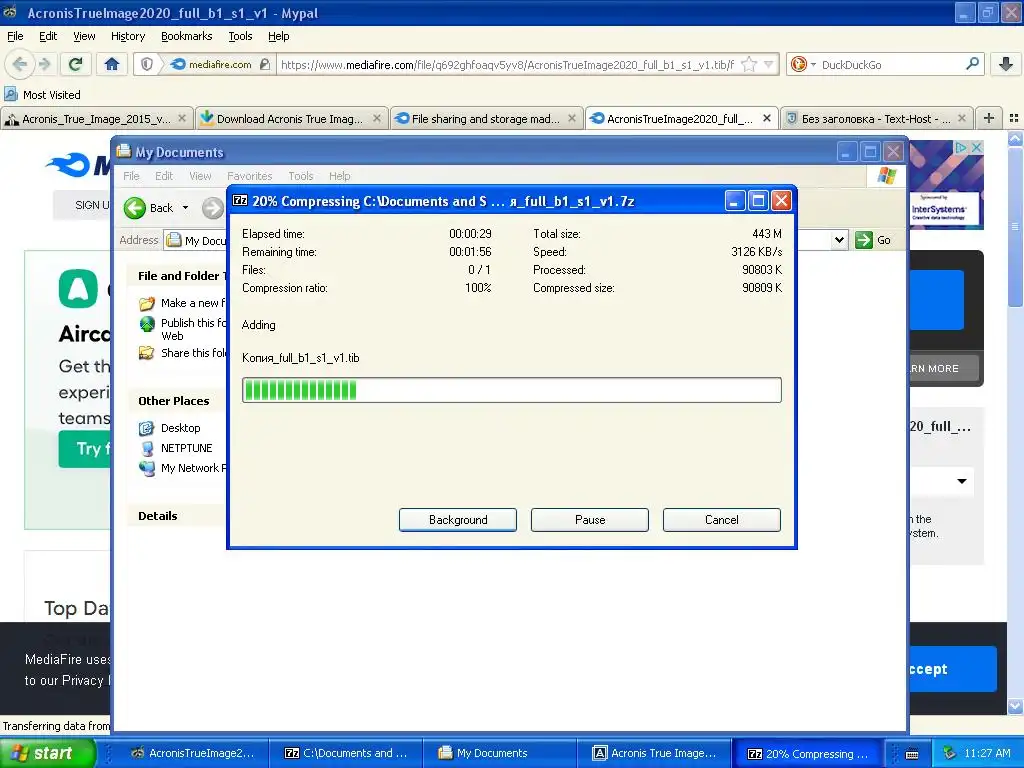Cancel the 7-Zip compression
This screenshot has height=768, width=1024.
pos(722,520)
